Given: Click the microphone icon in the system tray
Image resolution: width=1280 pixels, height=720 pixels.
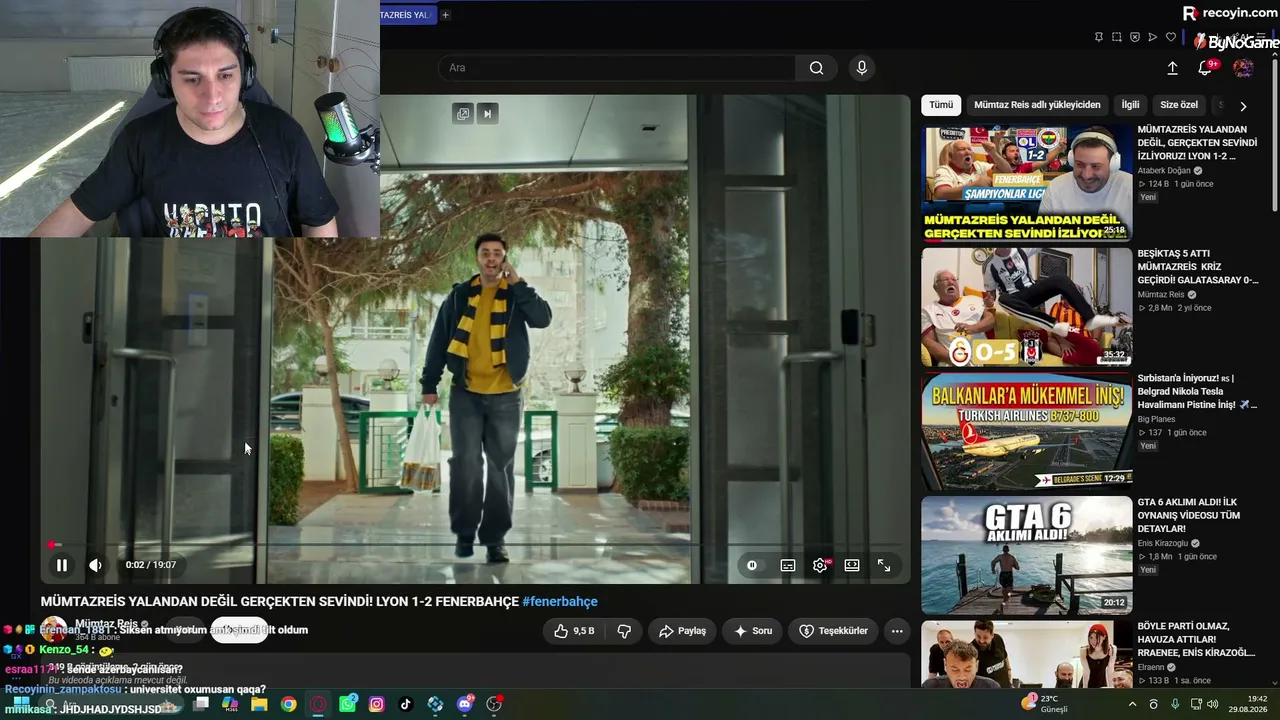Looking at the screenshot, I should click(x=1175, y=704).
